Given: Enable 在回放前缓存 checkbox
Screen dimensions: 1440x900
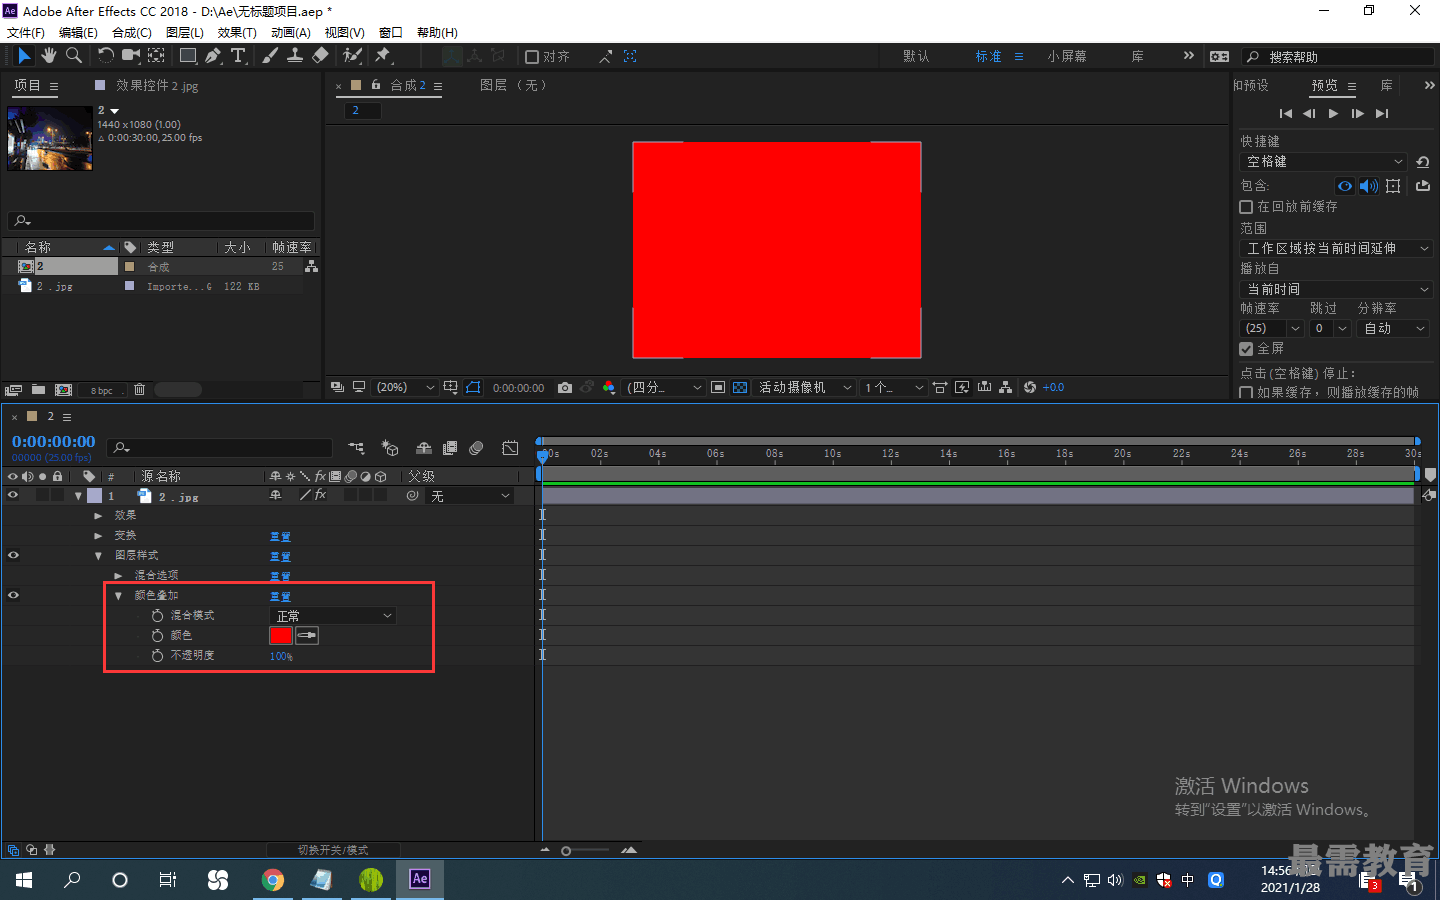Looking at the screenshot, I should pos(1246,207).
